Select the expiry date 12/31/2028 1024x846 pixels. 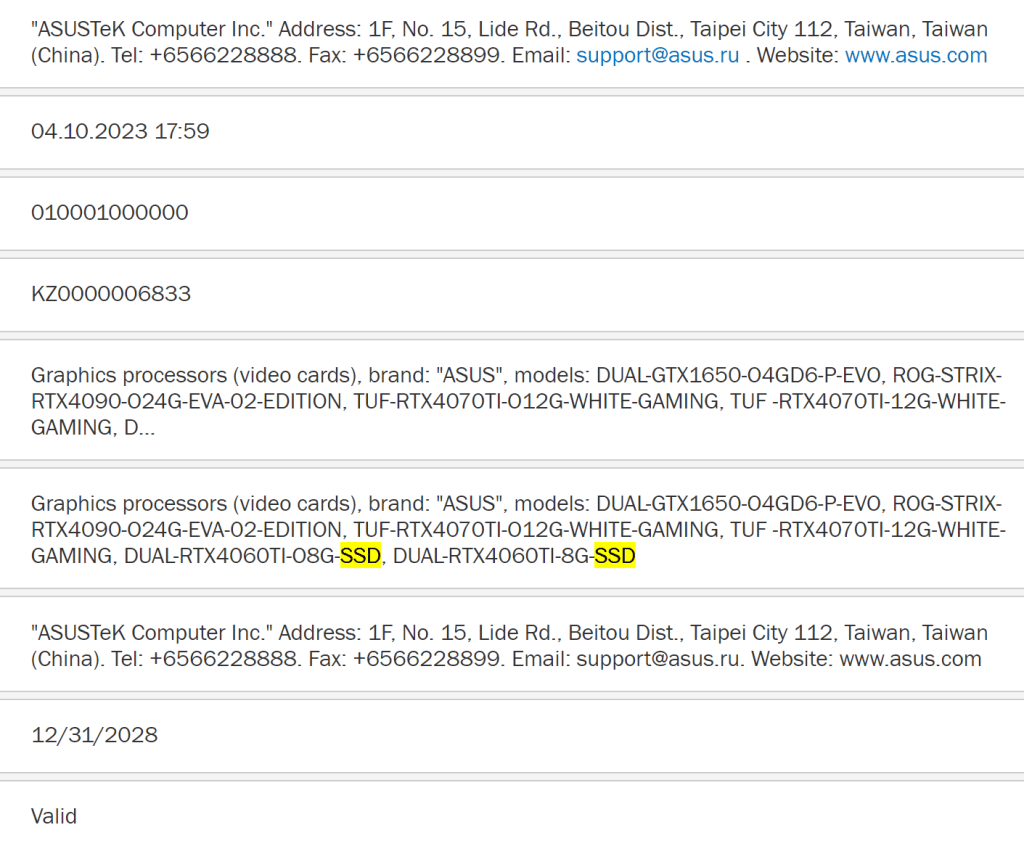tap(95, 735)
